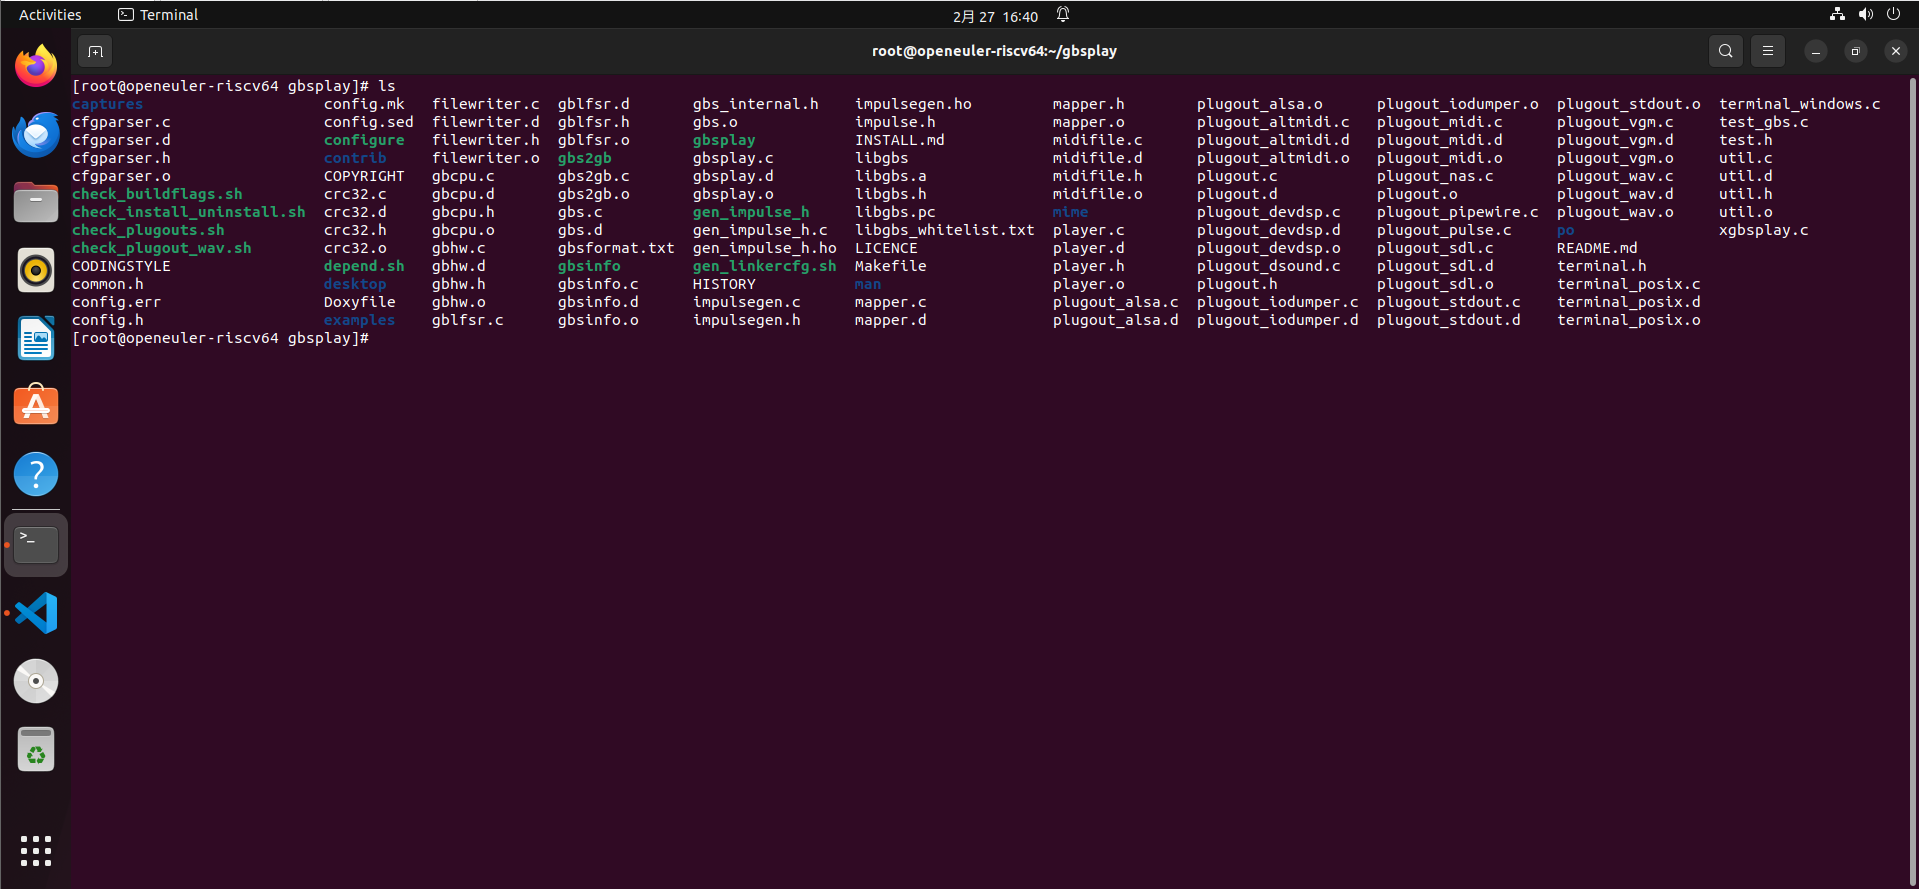Open terminal hamburger menu
Image resolution: width=1919 pixels, height=889 pixels.
click(1768, 51)
